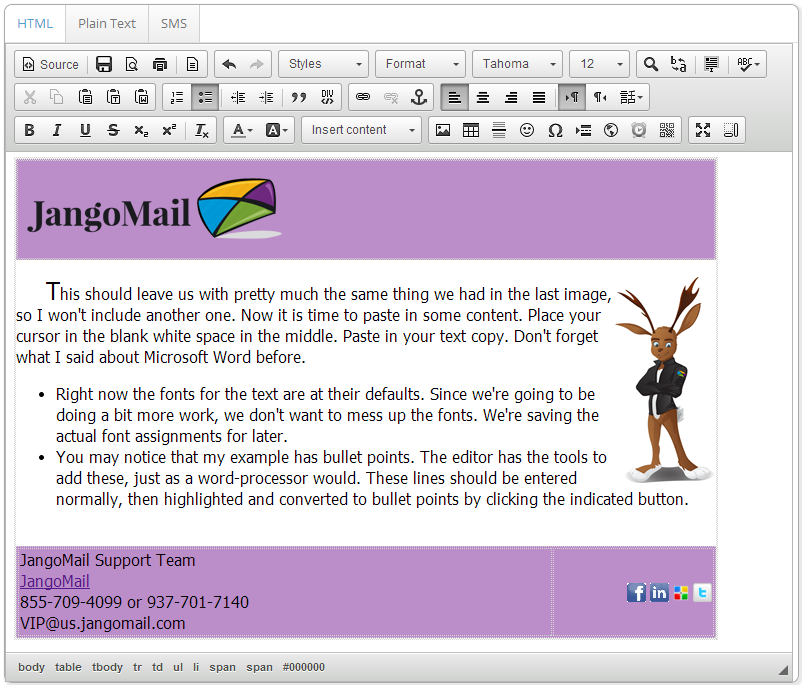The height and width of the screenshot is (685, 802).
Task: Insert an anchor with the anchor icon
Action: pyautogui.click(x=419, y=97)
